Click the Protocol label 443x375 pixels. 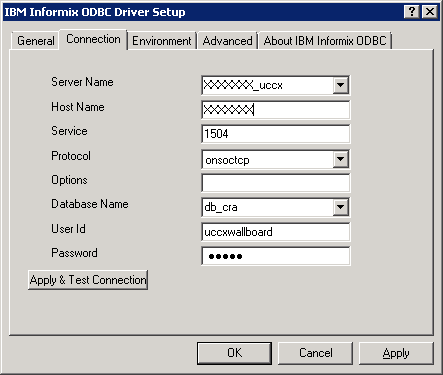coord(71,156)
